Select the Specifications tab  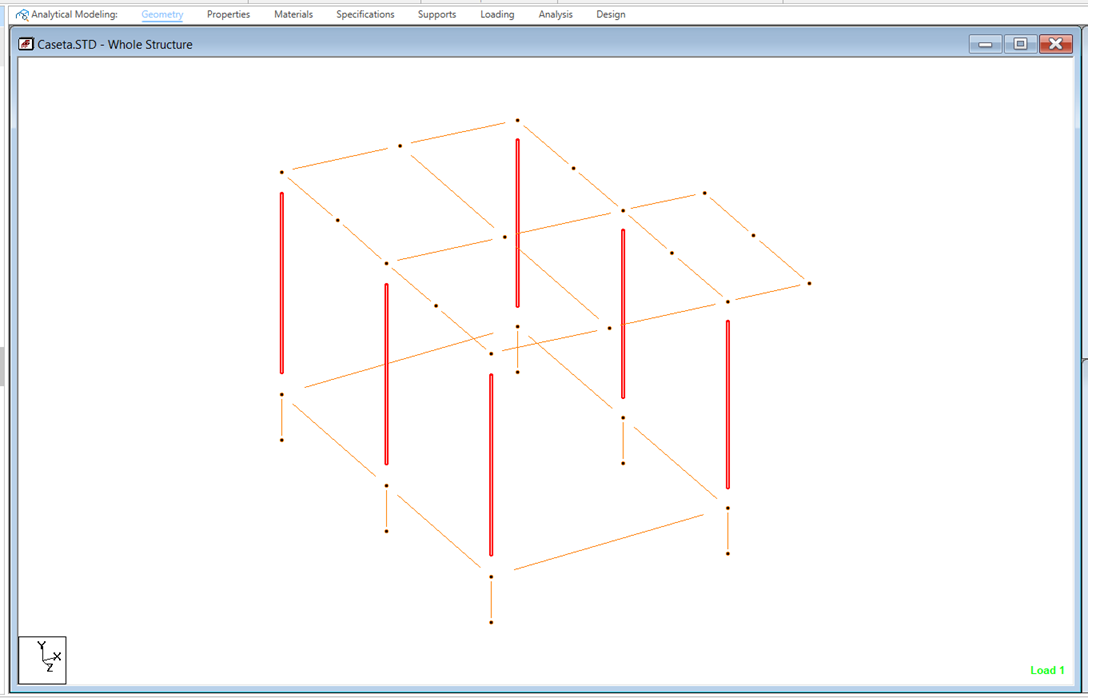click(x=365, y=14)
